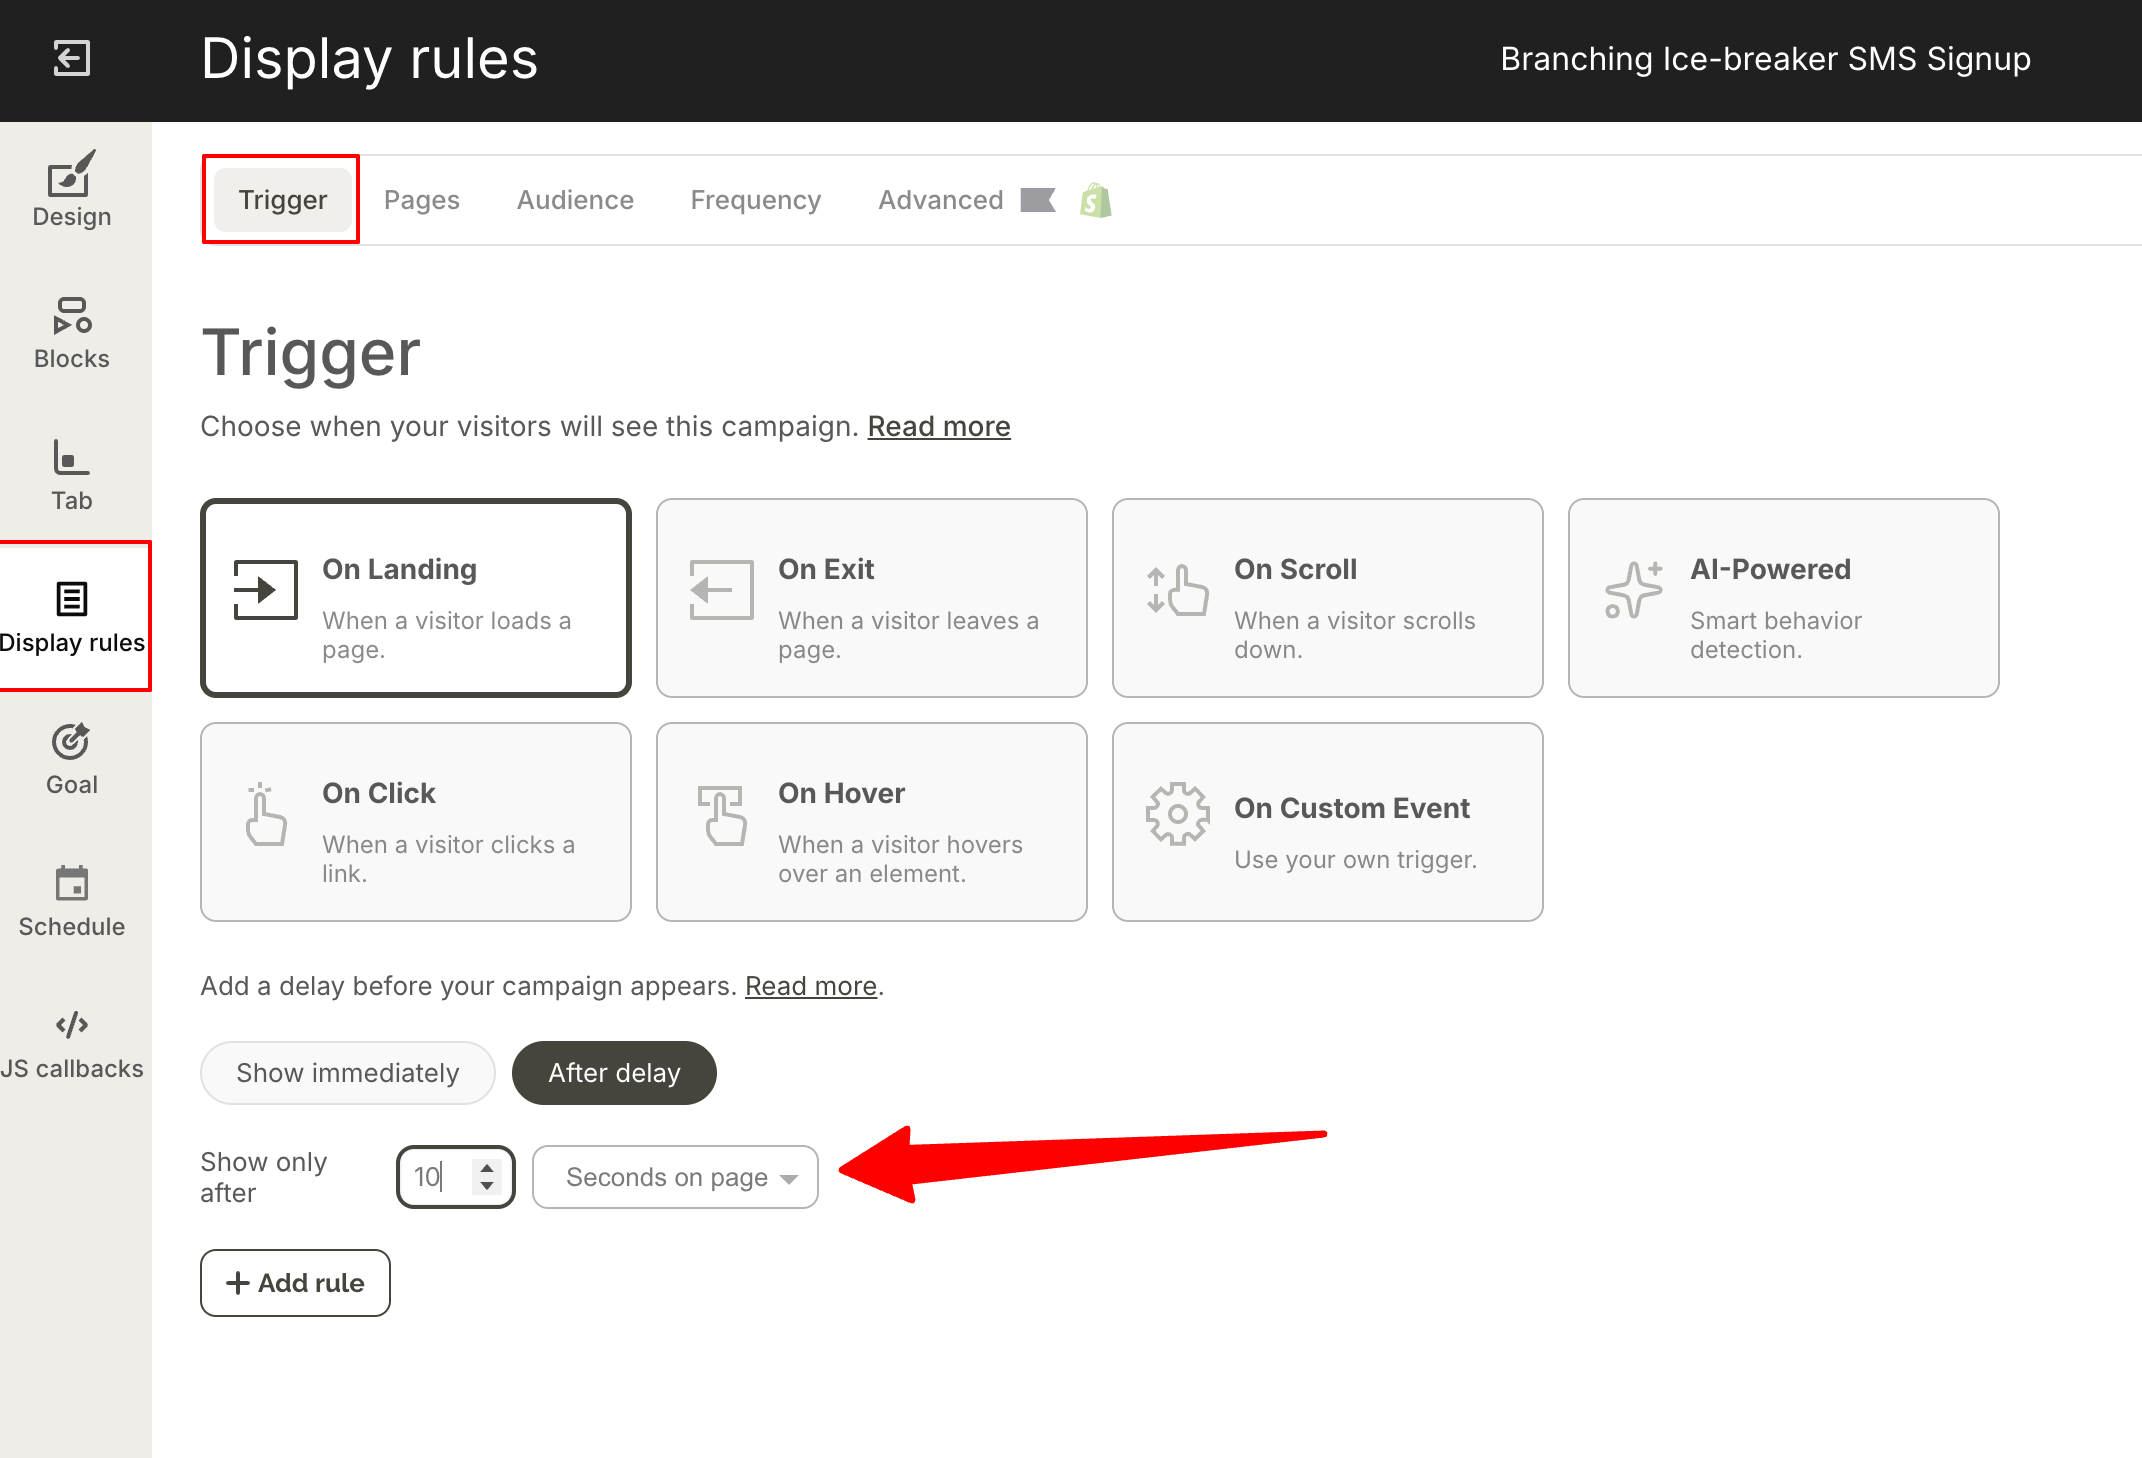2142x1458 pixels.
Task: Open the Audience tab
Action: [574, 199]
